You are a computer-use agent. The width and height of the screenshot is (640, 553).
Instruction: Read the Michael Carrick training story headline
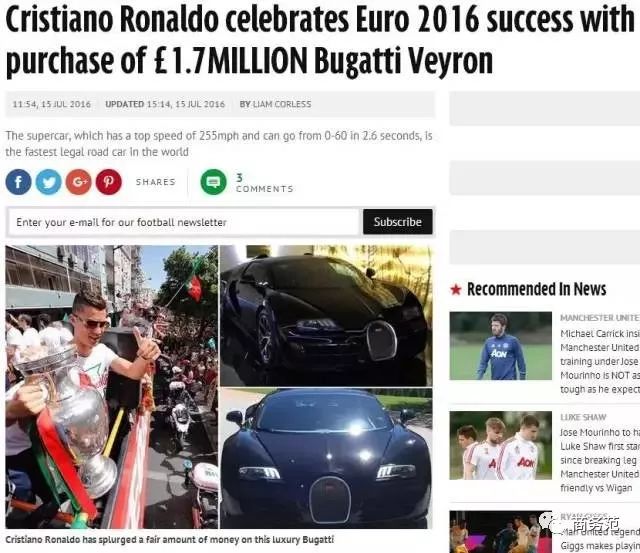[600, 361]
